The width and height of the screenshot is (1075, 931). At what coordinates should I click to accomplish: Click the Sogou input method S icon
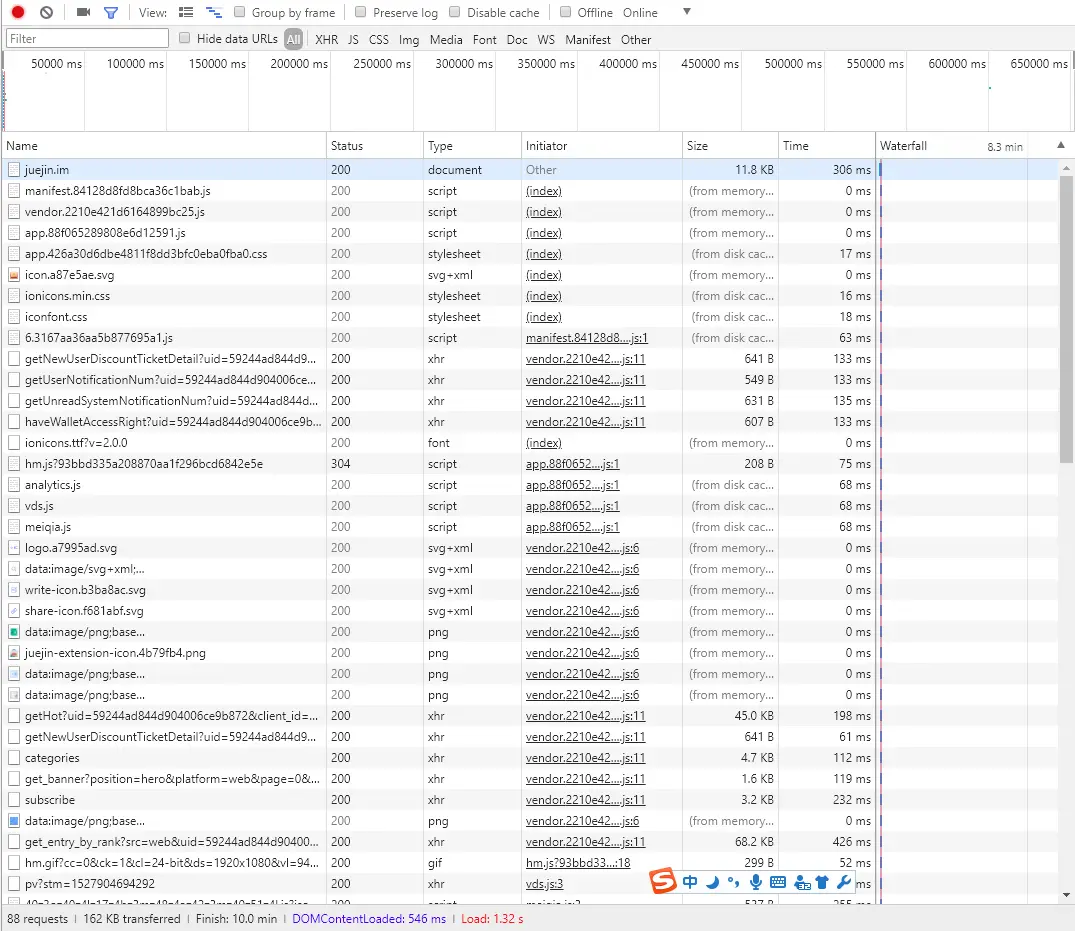663,881
